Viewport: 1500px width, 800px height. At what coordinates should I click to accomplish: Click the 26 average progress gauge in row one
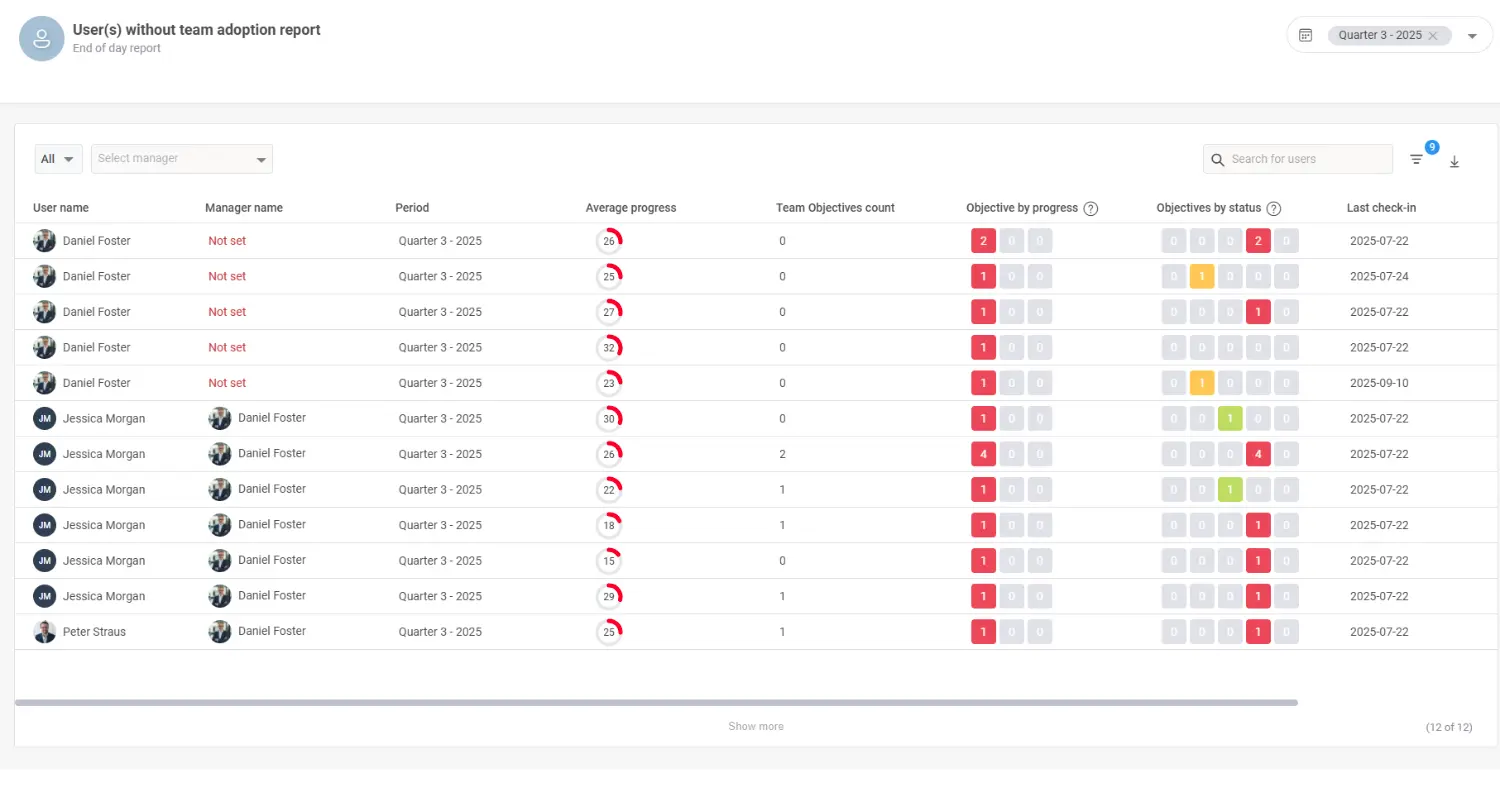(x=610, y=240)
